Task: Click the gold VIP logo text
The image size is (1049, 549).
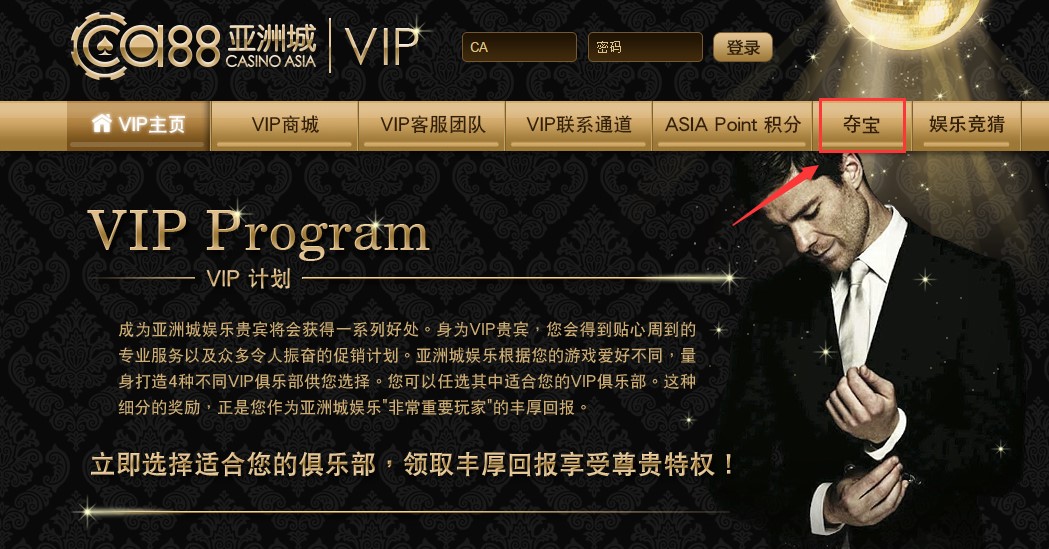Action: coord(381,46)
